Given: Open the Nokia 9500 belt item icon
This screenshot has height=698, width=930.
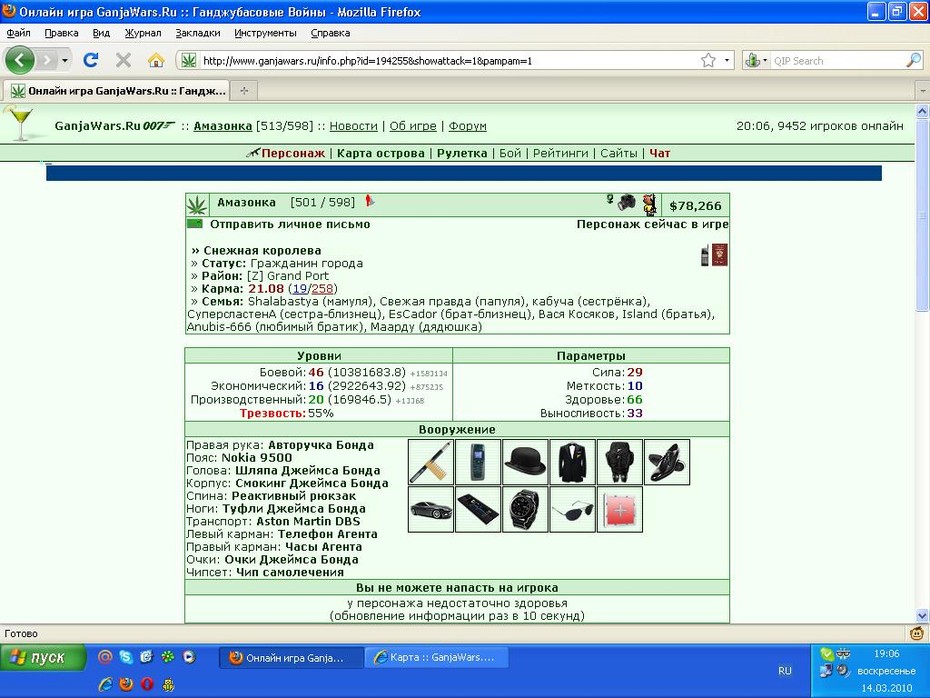Looking at the screenshot, I should 478,462.
